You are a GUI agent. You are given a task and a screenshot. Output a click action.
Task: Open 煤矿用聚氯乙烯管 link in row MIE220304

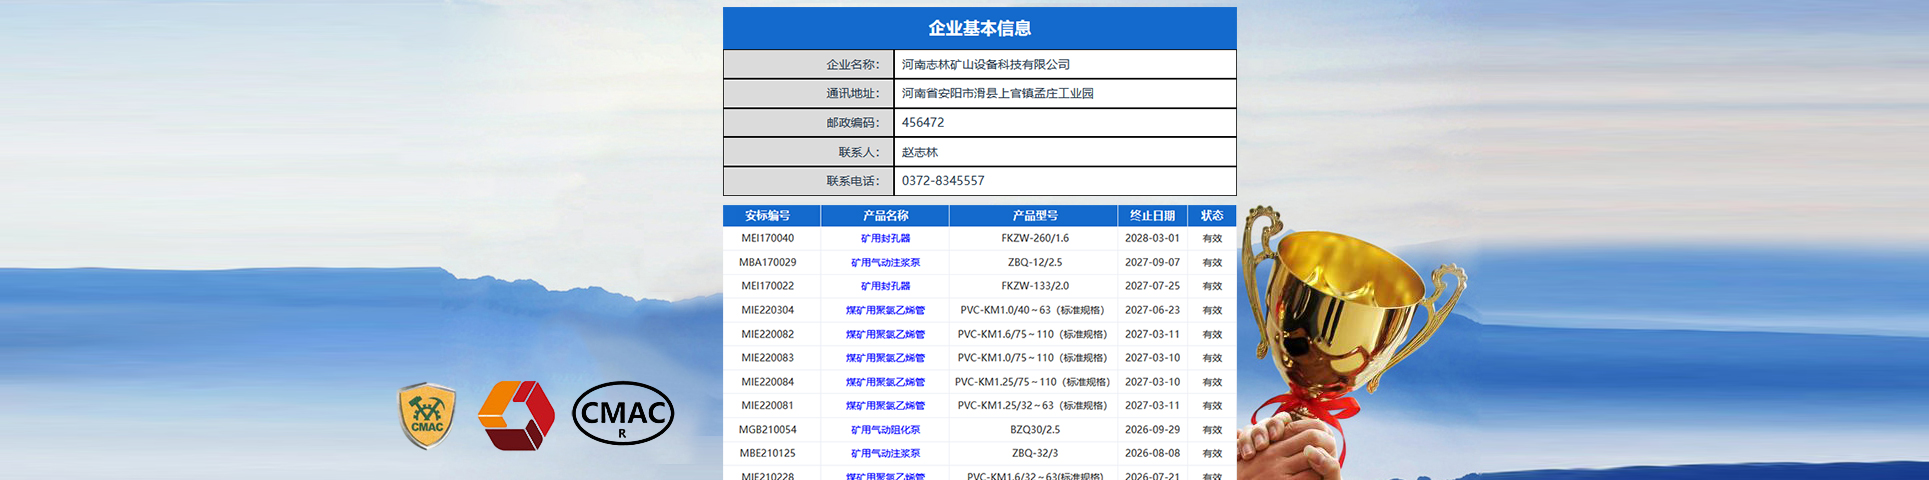pyautogui.click(x=885, y=311)
